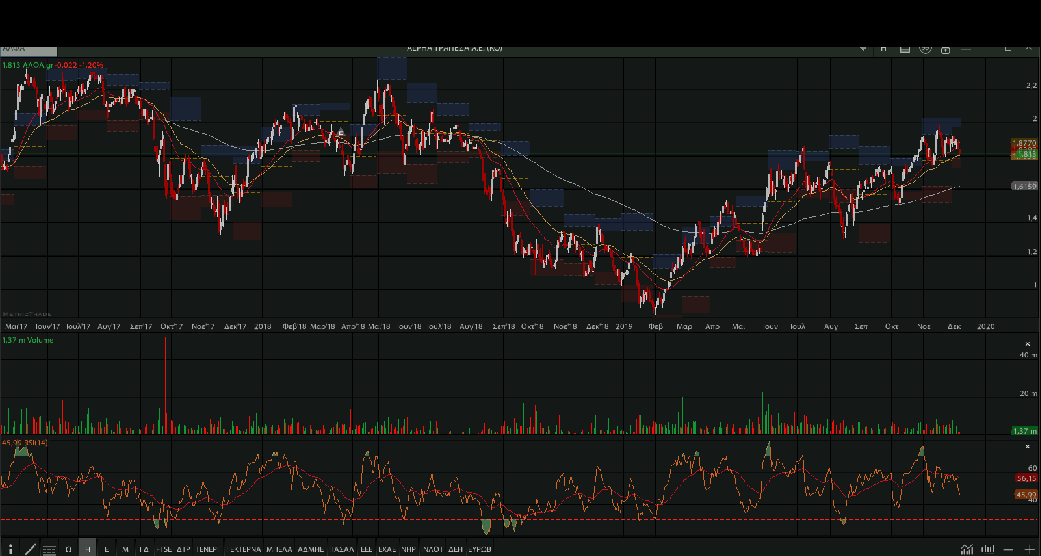This screenshot has width=1041, height=556.
Task: Open the indicators chart icon
Action: [x=966, y=549]
